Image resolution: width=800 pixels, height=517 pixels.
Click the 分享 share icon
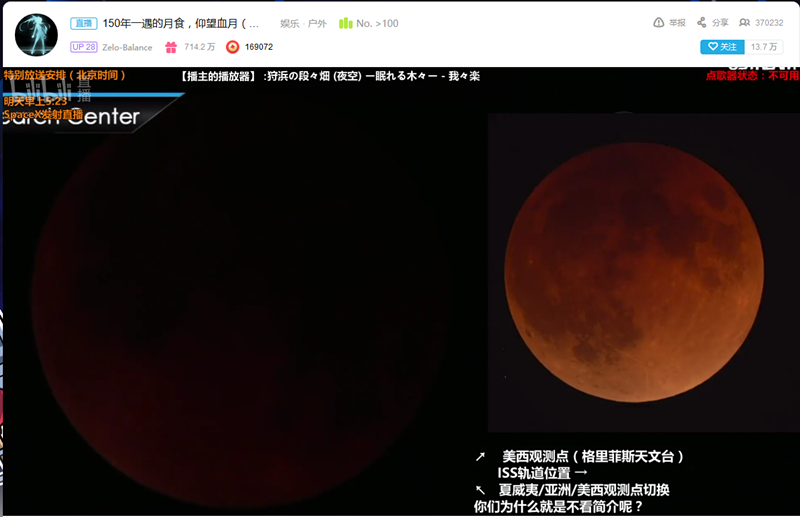click(702, 22)
